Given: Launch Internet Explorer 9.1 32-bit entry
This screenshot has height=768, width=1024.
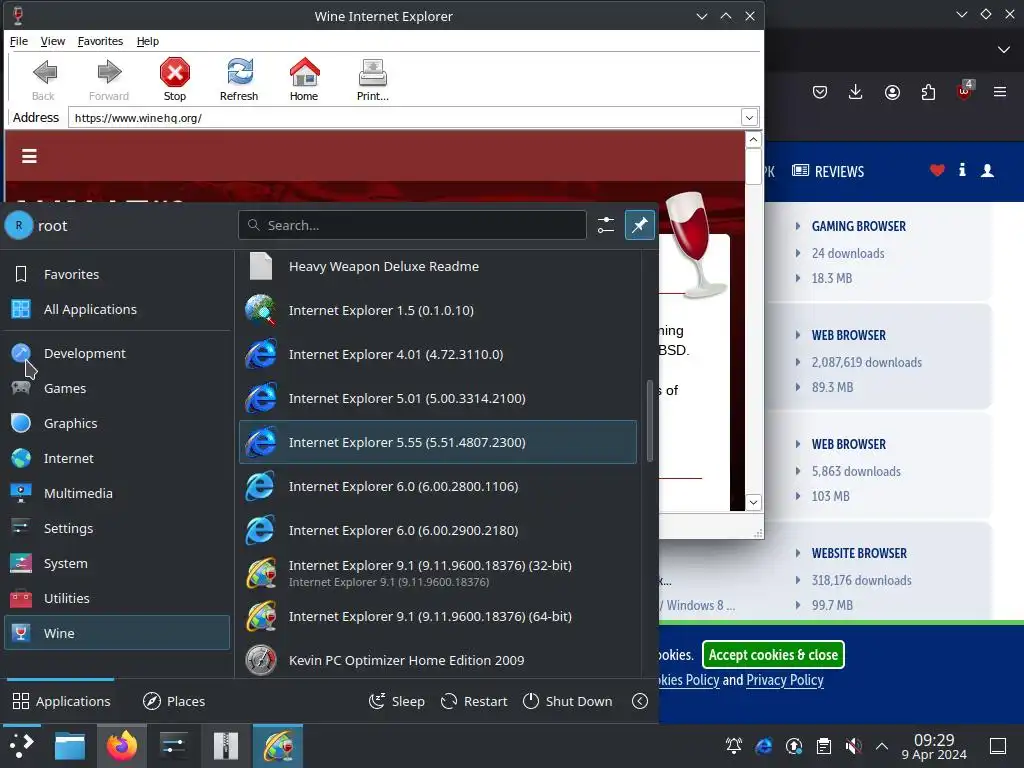Looking at the screenshot, I should click(438, 573).
